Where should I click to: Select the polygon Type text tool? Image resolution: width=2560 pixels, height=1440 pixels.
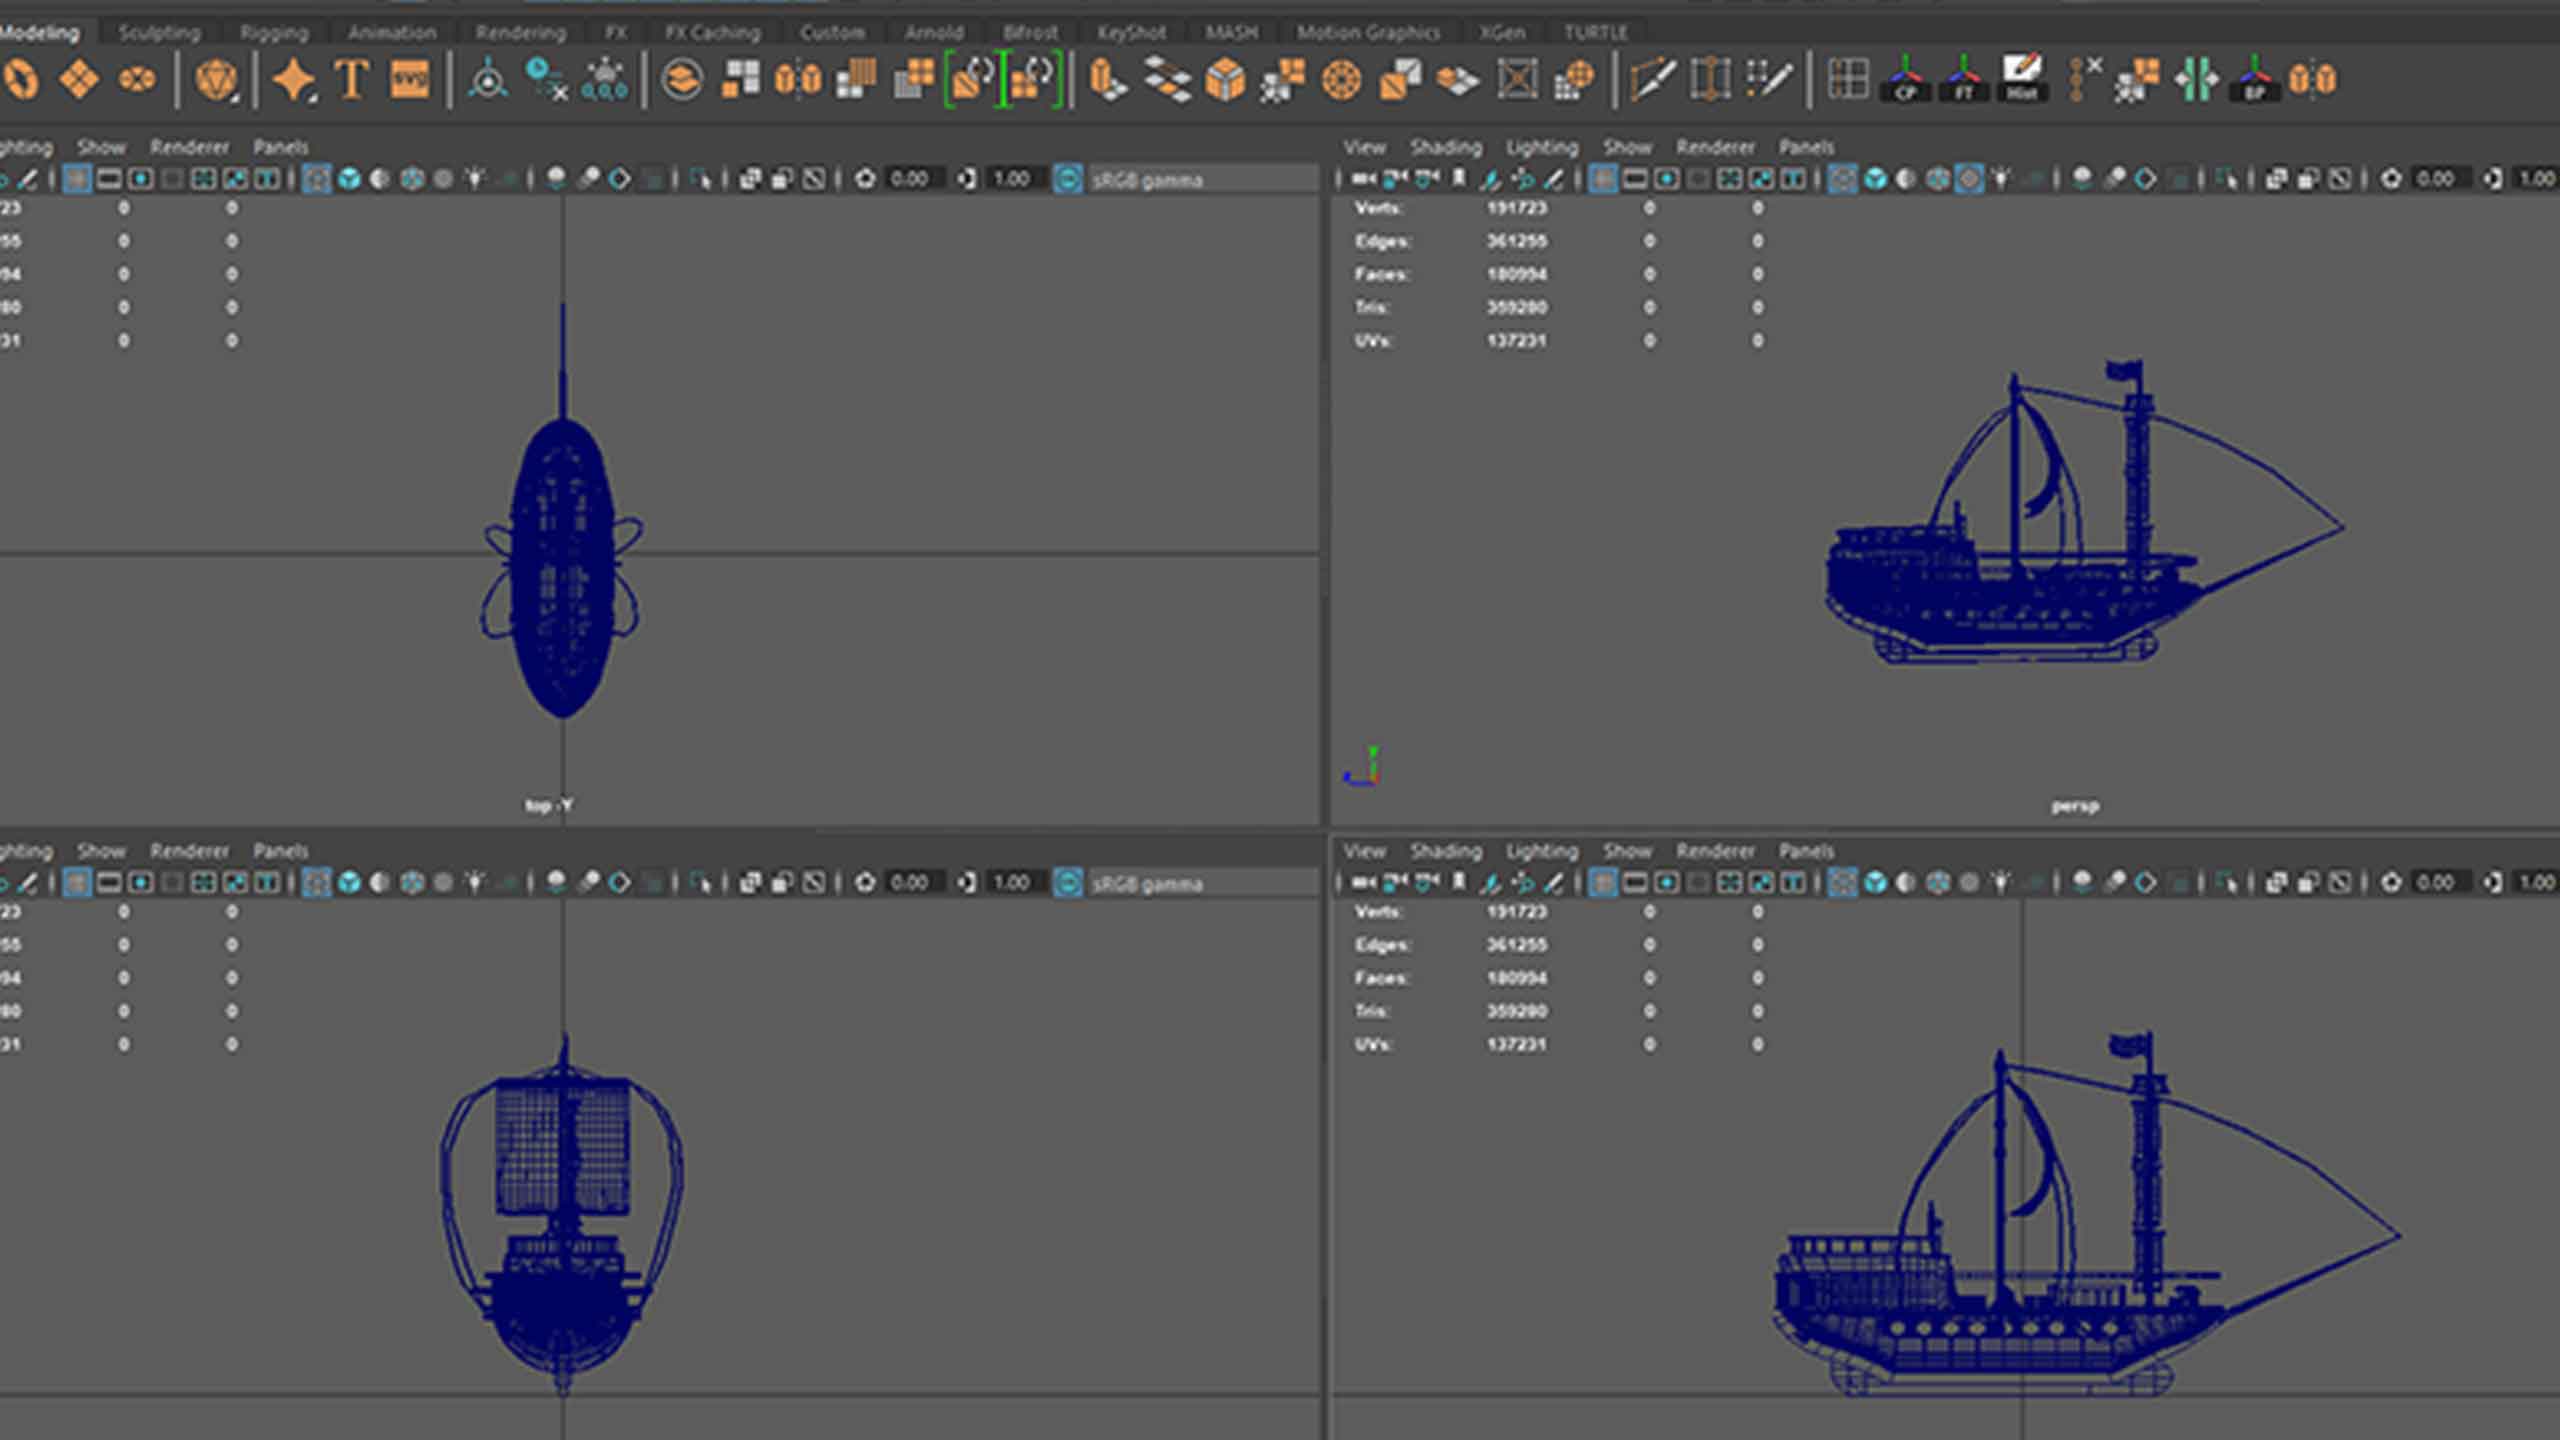tap(351, 80)
